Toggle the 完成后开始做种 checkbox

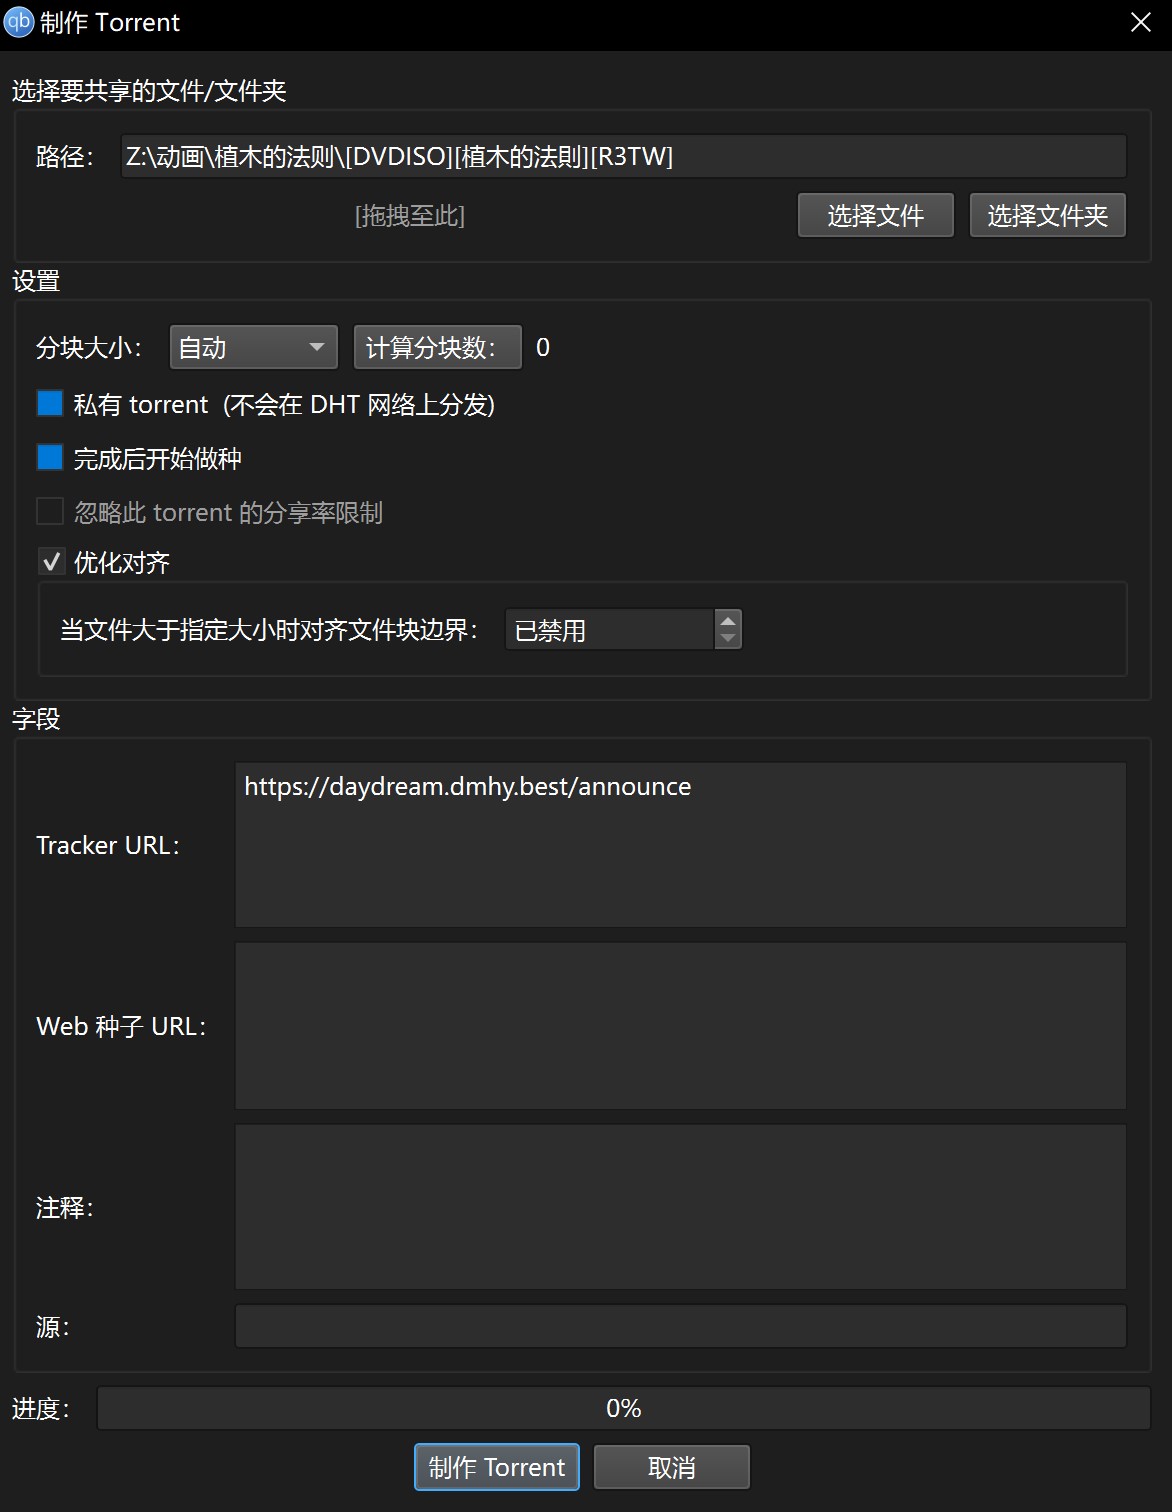coord(50,458)
